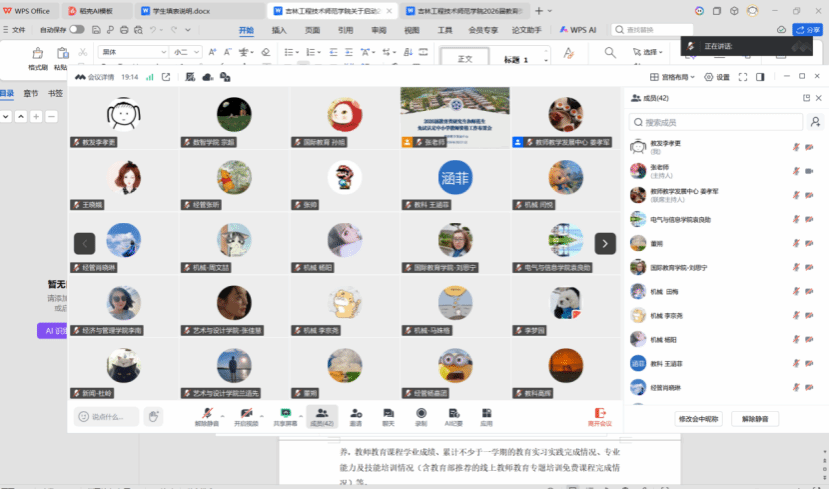Screen dimensions: 830x489
Task: Show the next page of video tiles
Action: pyautogui.click(x=605, y=243)
